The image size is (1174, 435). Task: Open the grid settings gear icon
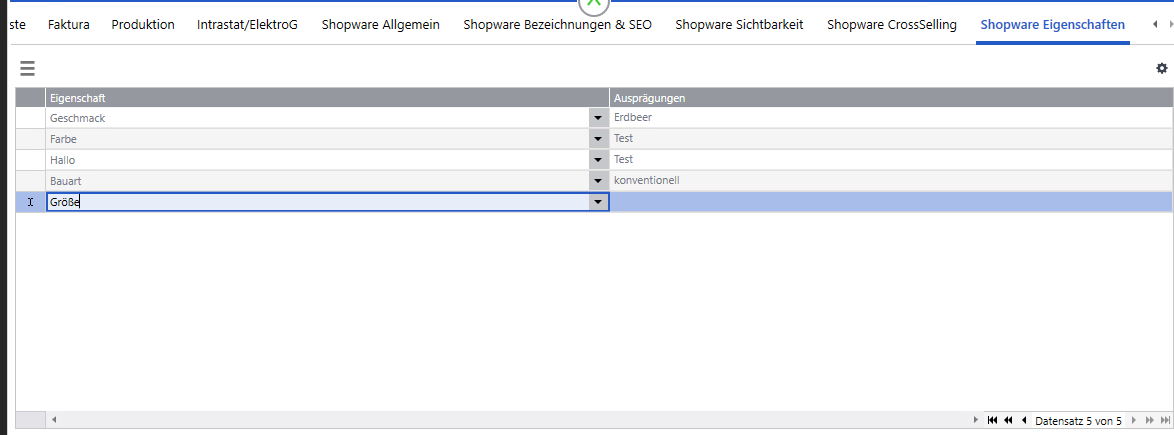(1161, 68)
